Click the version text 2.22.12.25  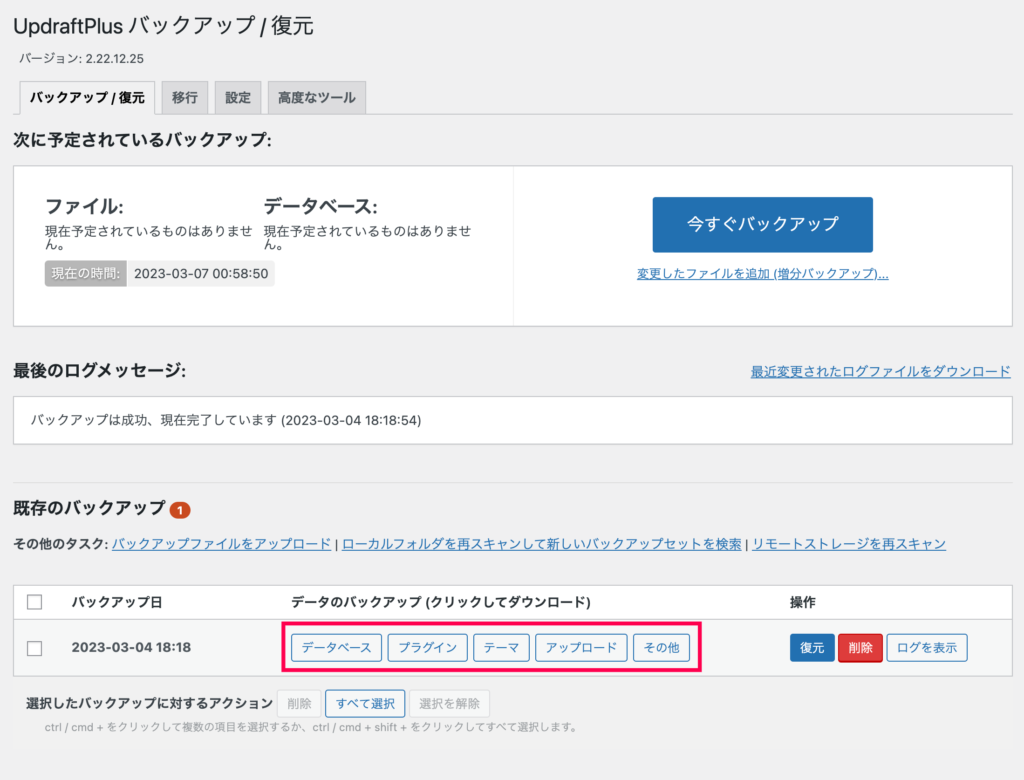(115, 59)
